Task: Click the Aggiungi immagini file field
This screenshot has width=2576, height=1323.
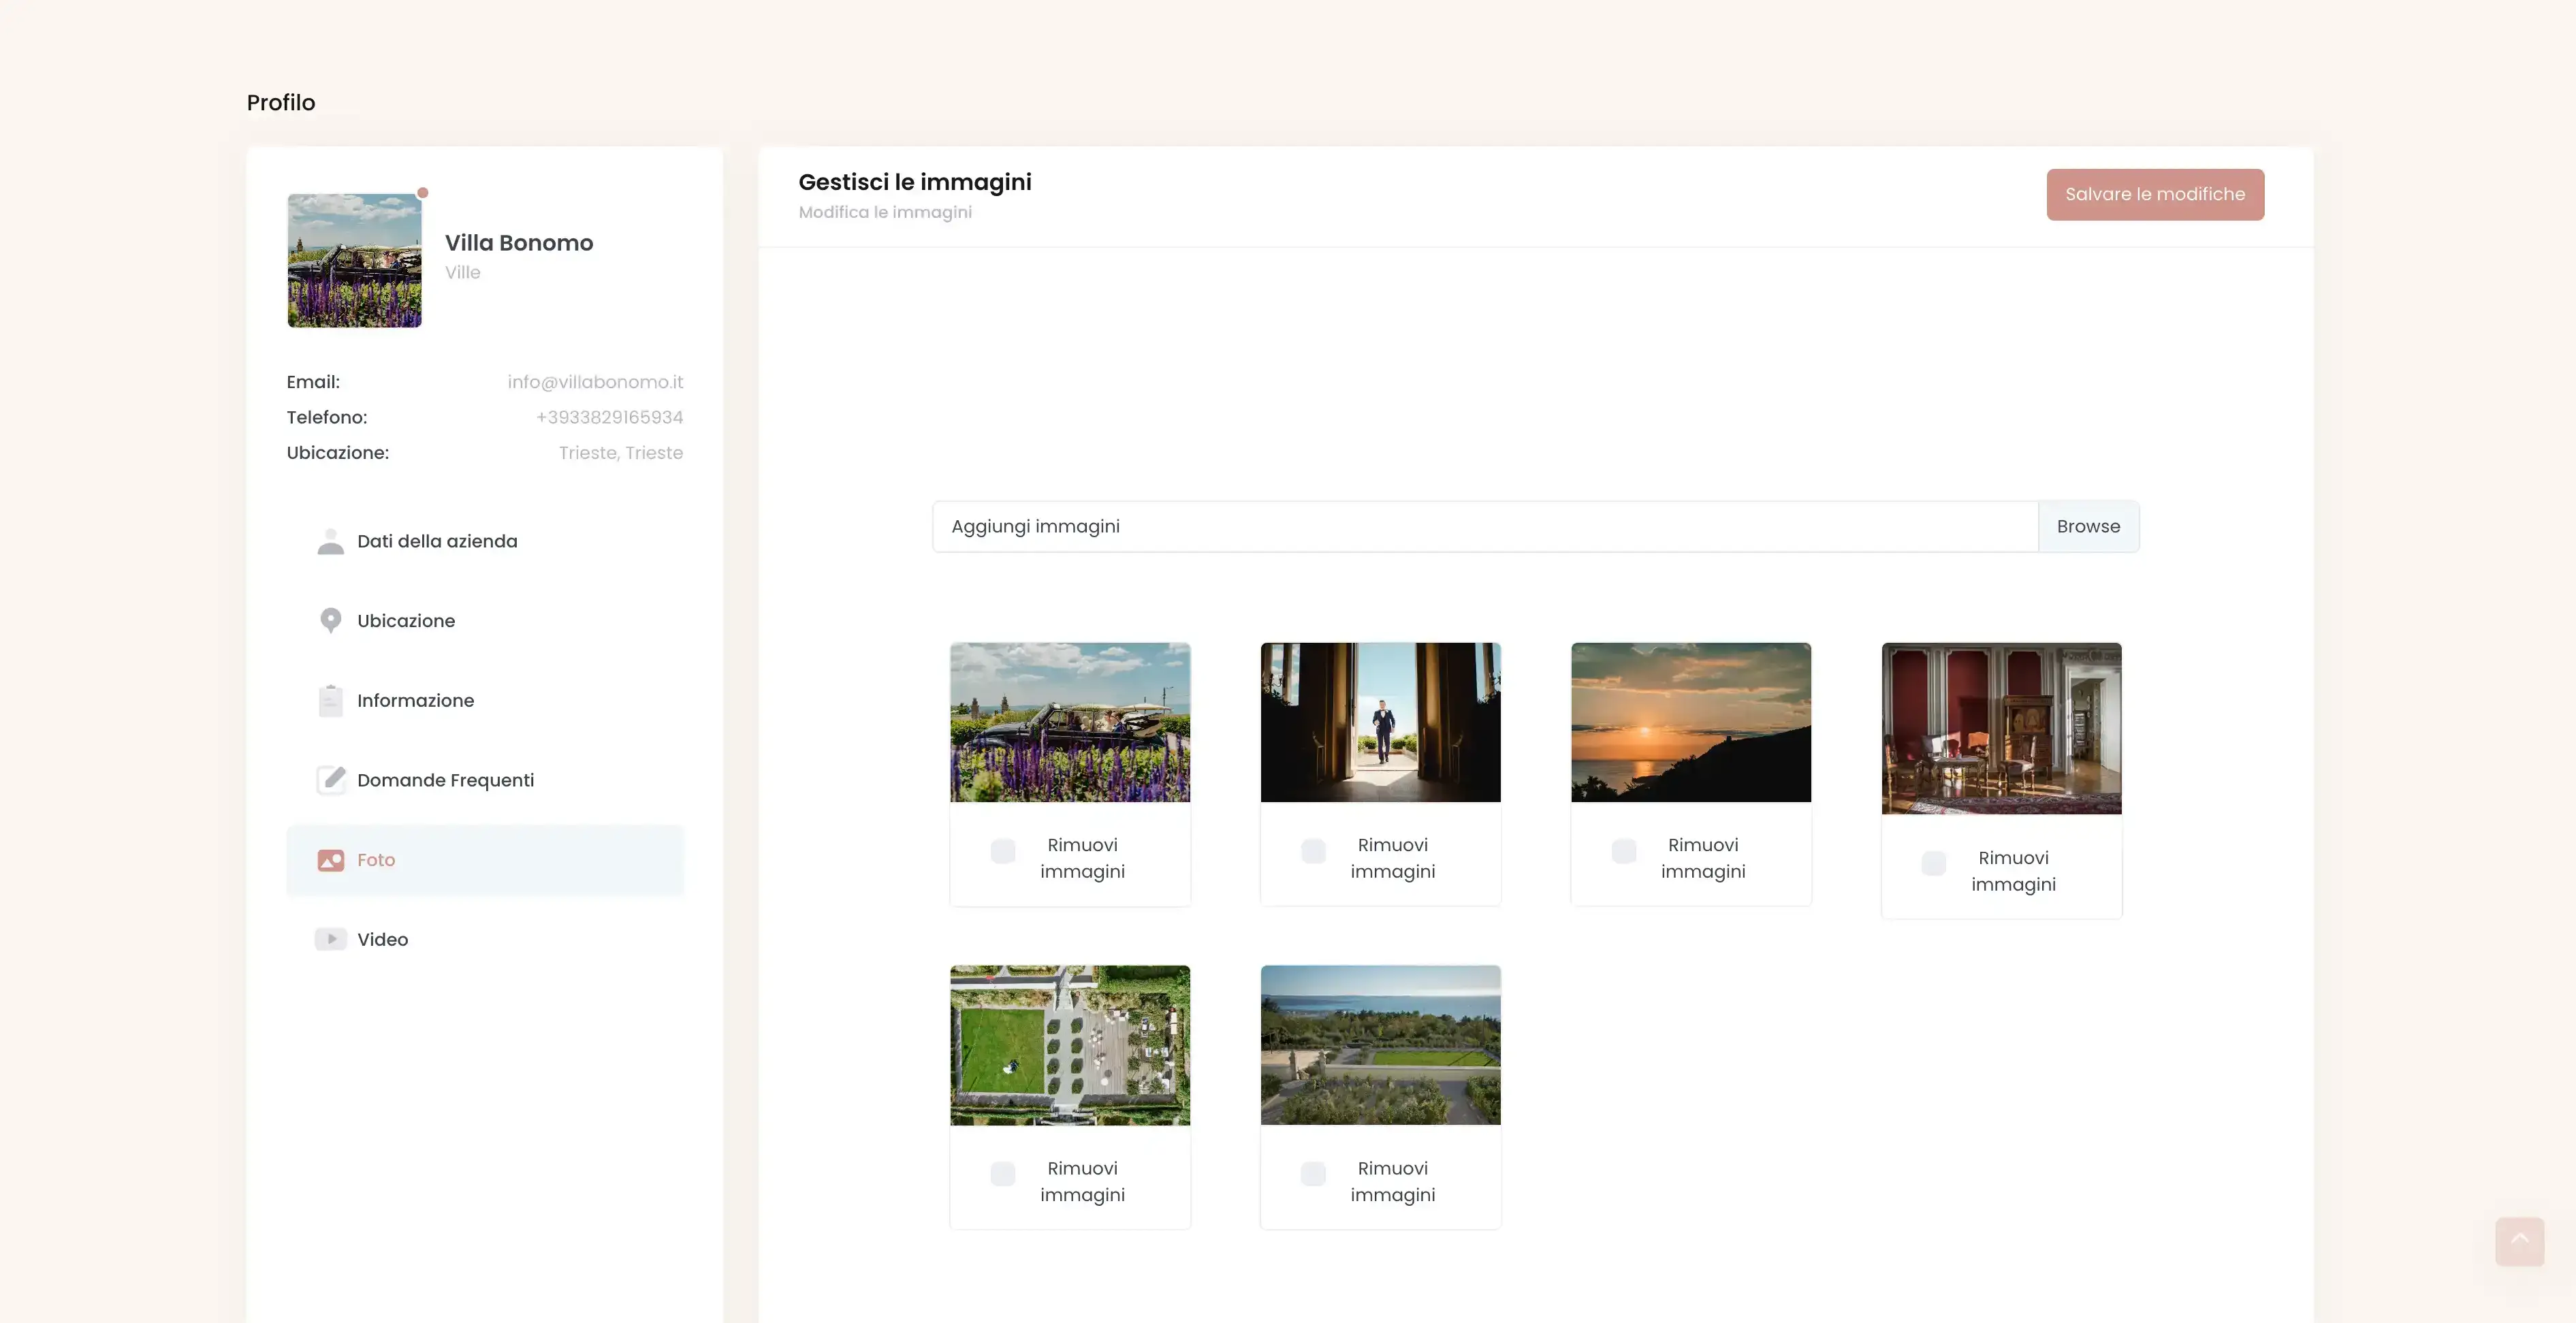Action: click(x=1484, y=527)
